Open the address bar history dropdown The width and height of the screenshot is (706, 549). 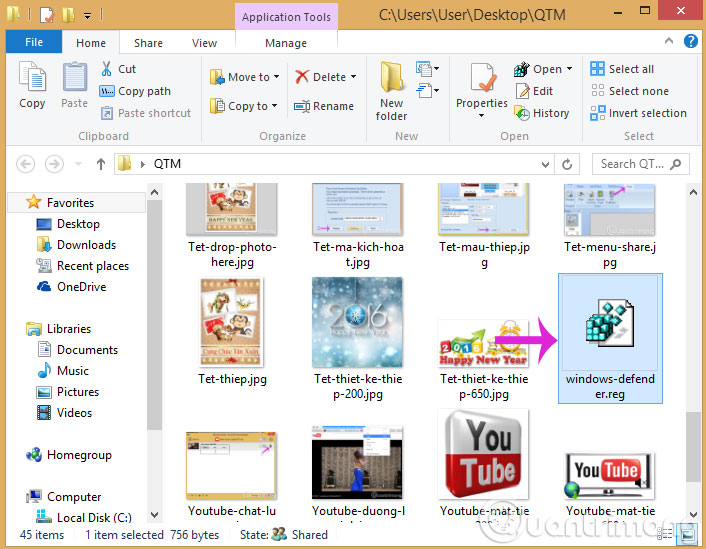coord(545,164)
